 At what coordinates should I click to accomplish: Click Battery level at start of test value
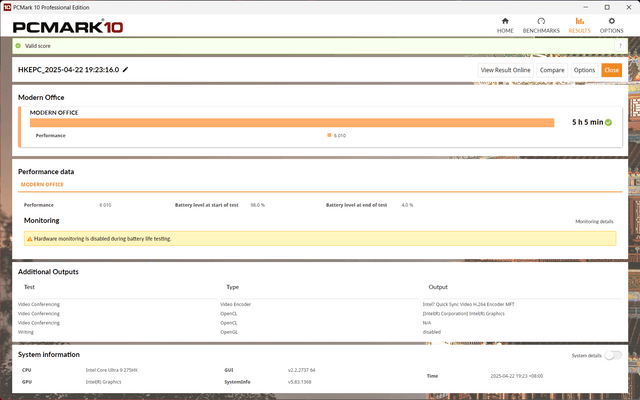[x=257, y=205]
